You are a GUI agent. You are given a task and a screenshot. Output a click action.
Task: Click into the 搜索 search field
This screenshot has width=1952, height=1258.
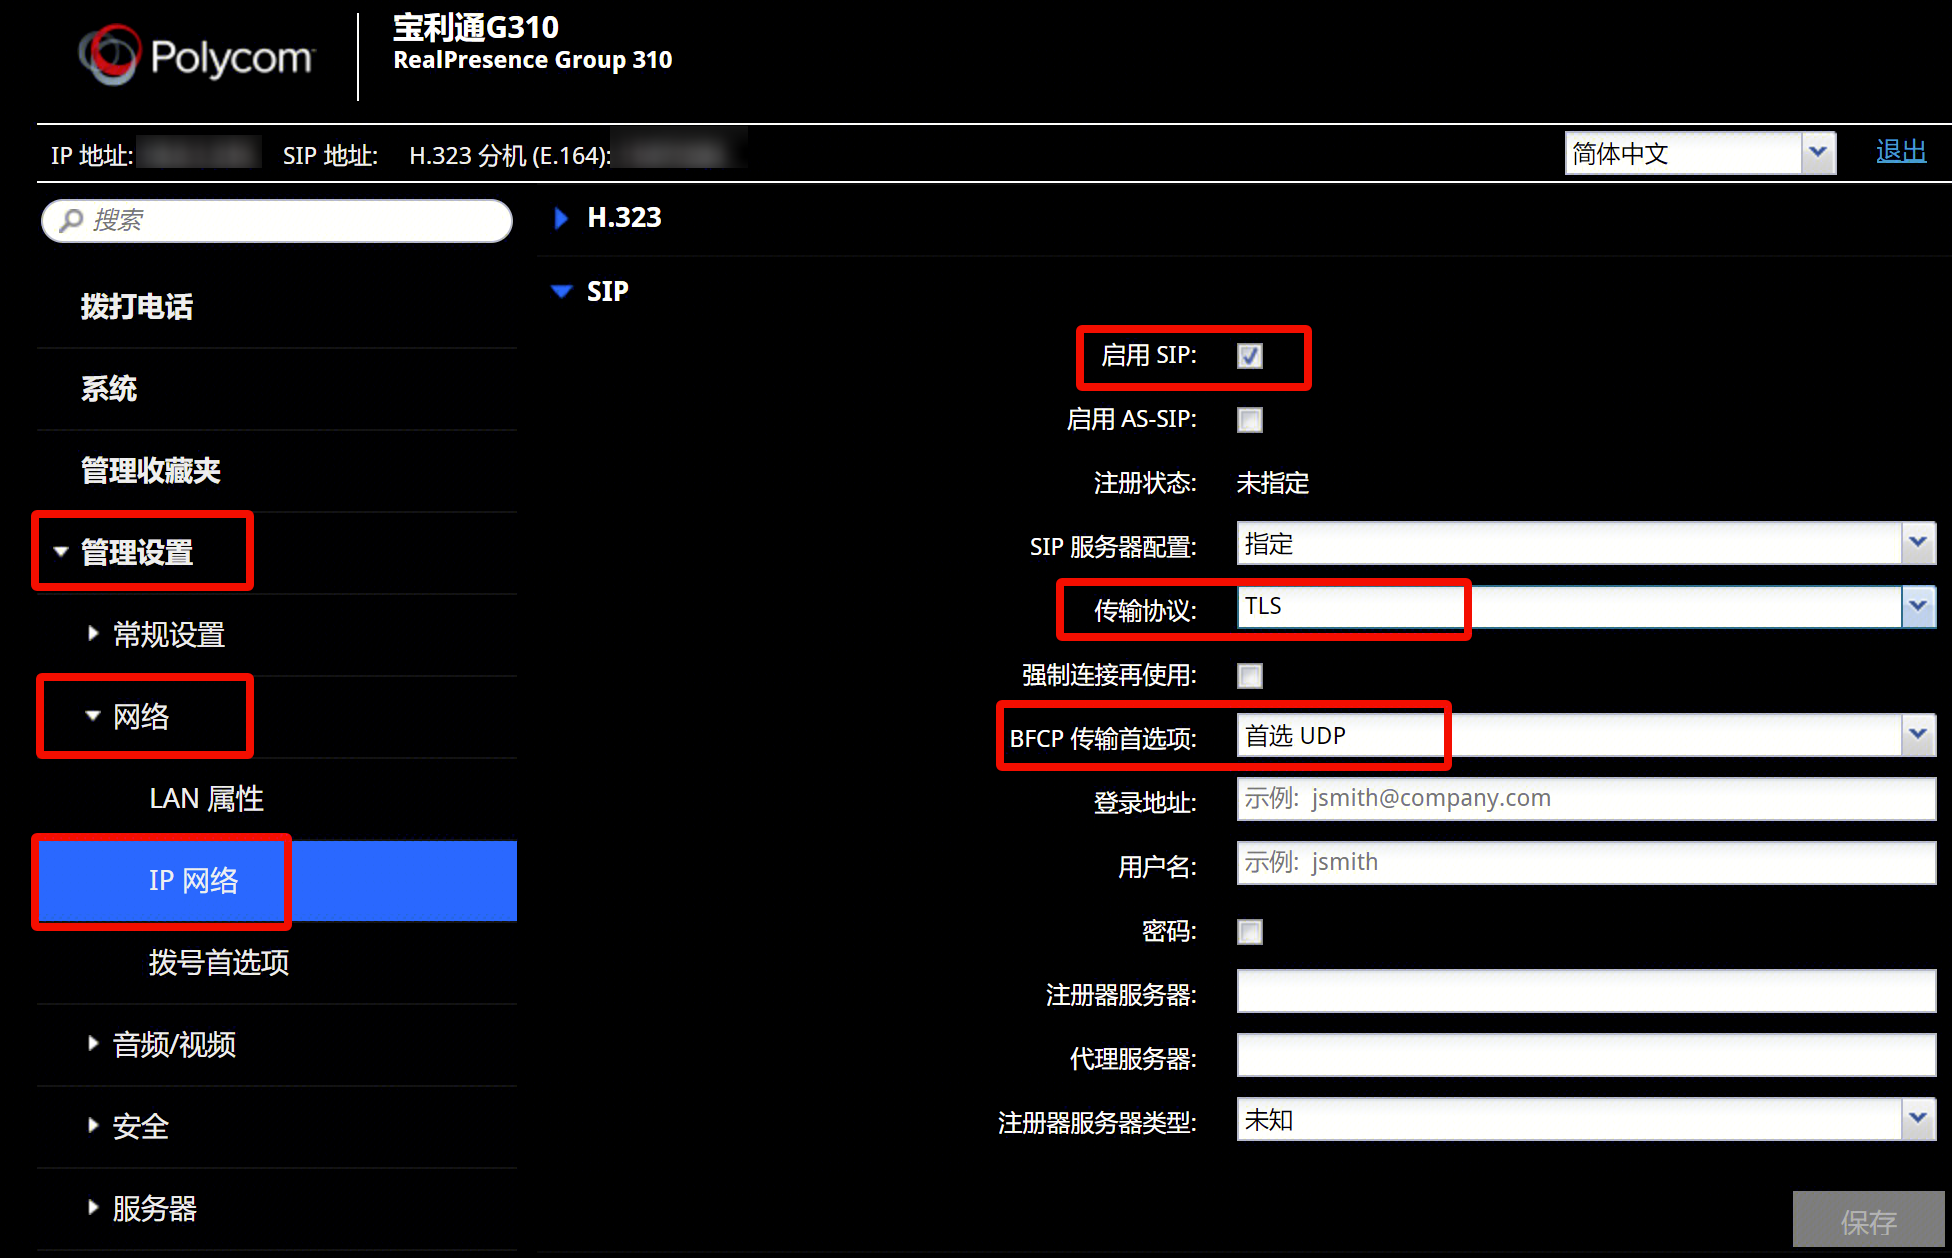click(x=277, y=220)
